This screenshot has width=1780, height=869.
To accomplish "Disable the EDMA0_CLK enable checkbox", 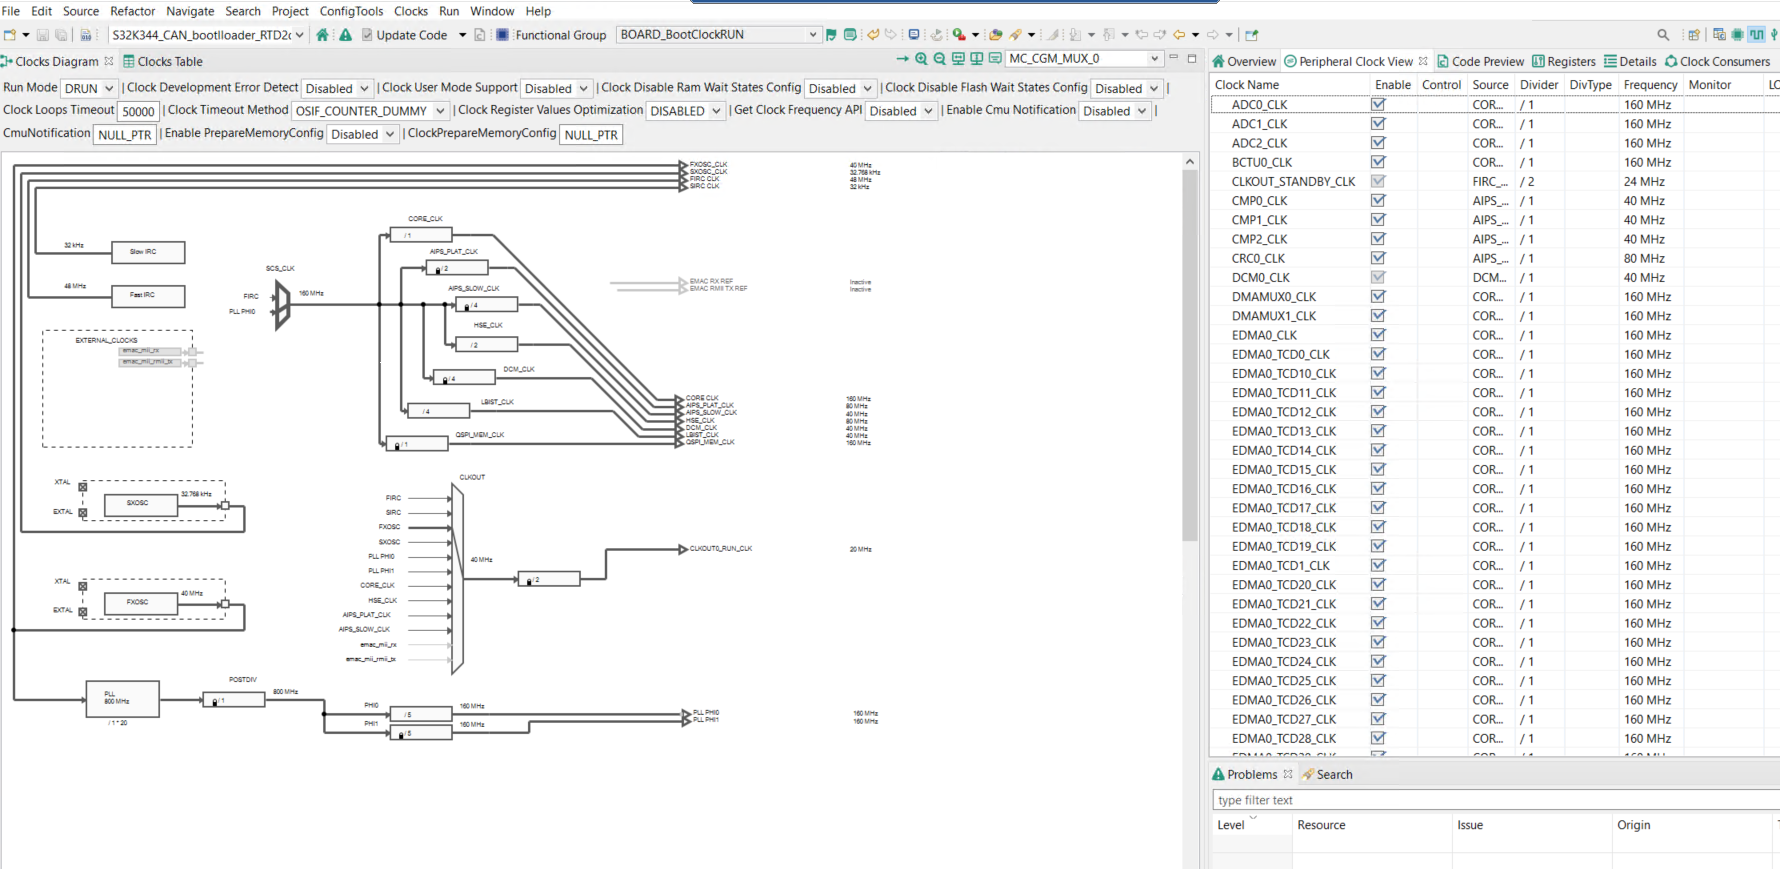I will (x=1378, y=335).
